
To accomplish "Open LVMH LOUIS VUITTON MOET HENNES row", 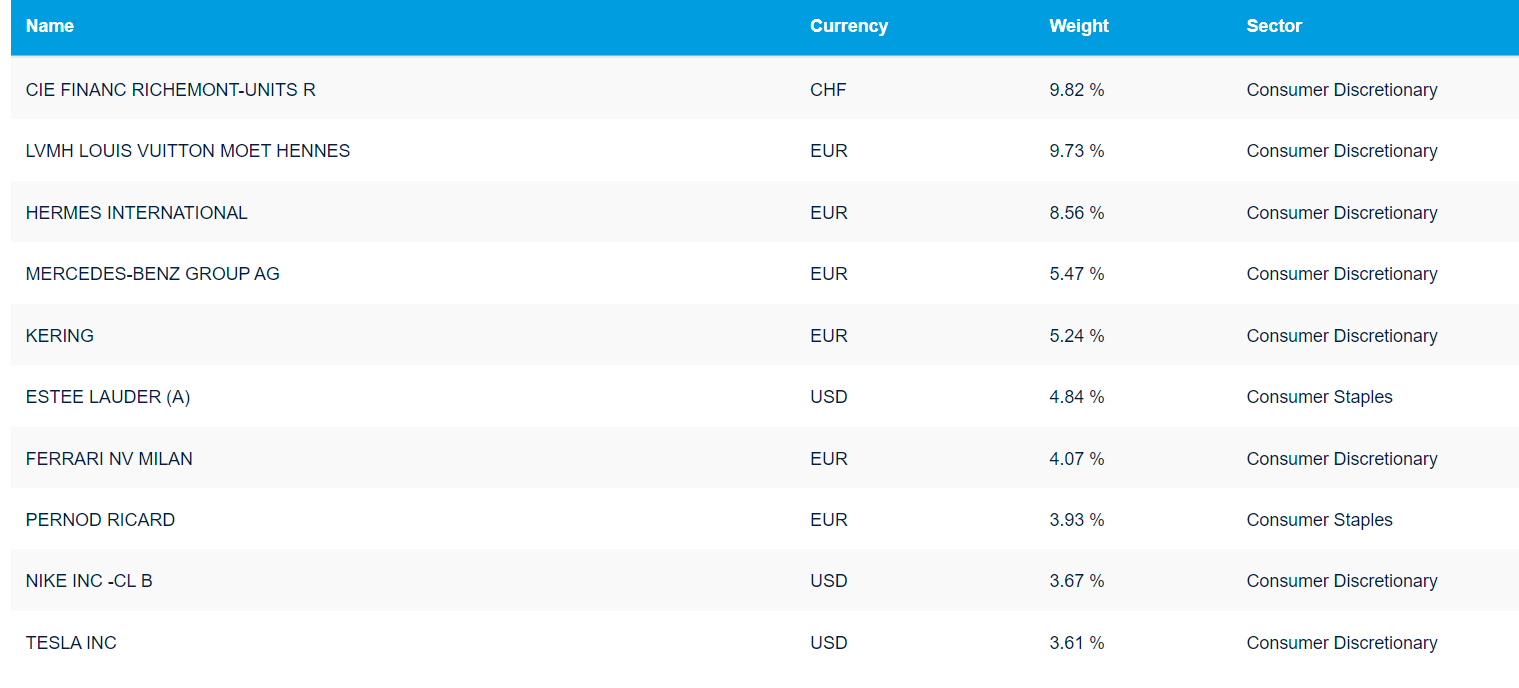I will 188,151.
